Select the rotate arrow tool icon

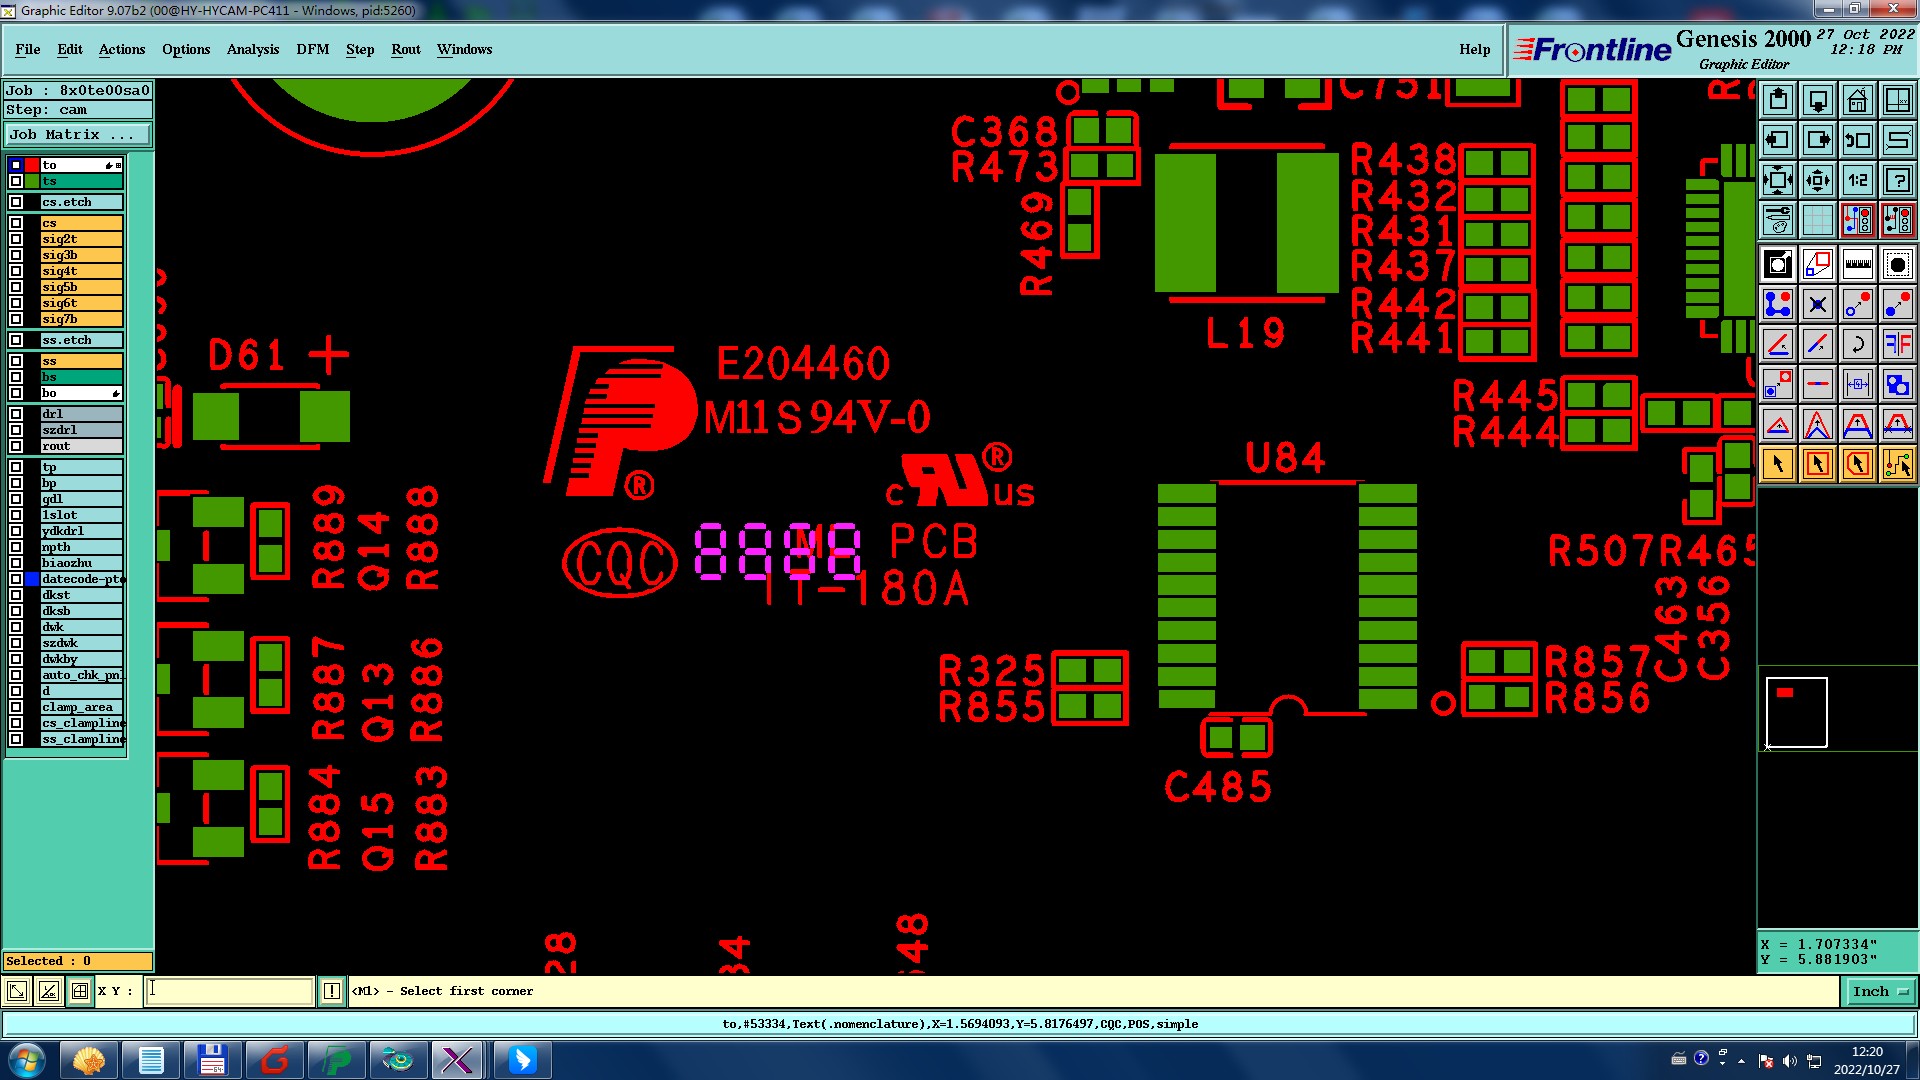pyautogui.click(x=1857, y=344)
